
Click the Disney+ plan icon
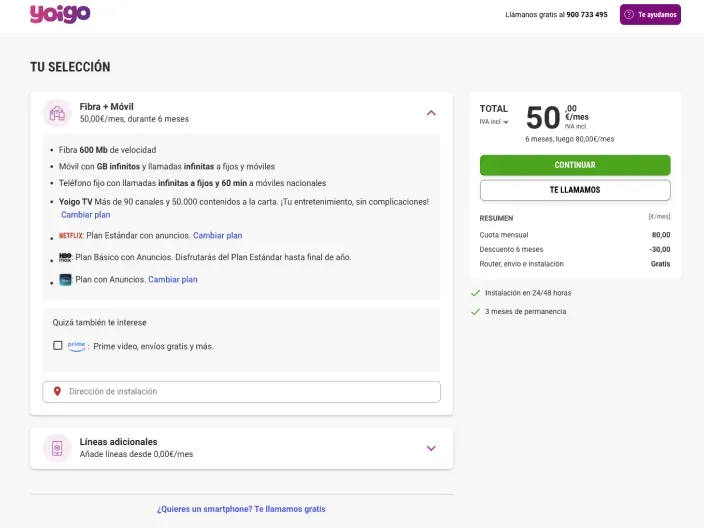66,280
